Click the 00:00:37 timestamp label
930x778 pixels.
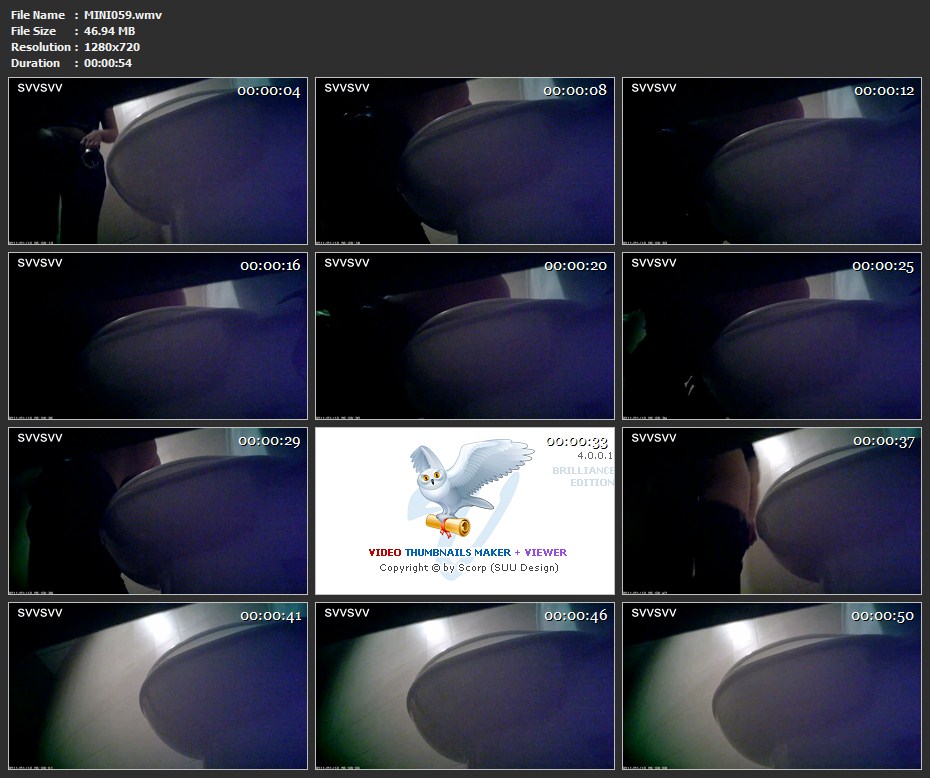pos(883,441)
